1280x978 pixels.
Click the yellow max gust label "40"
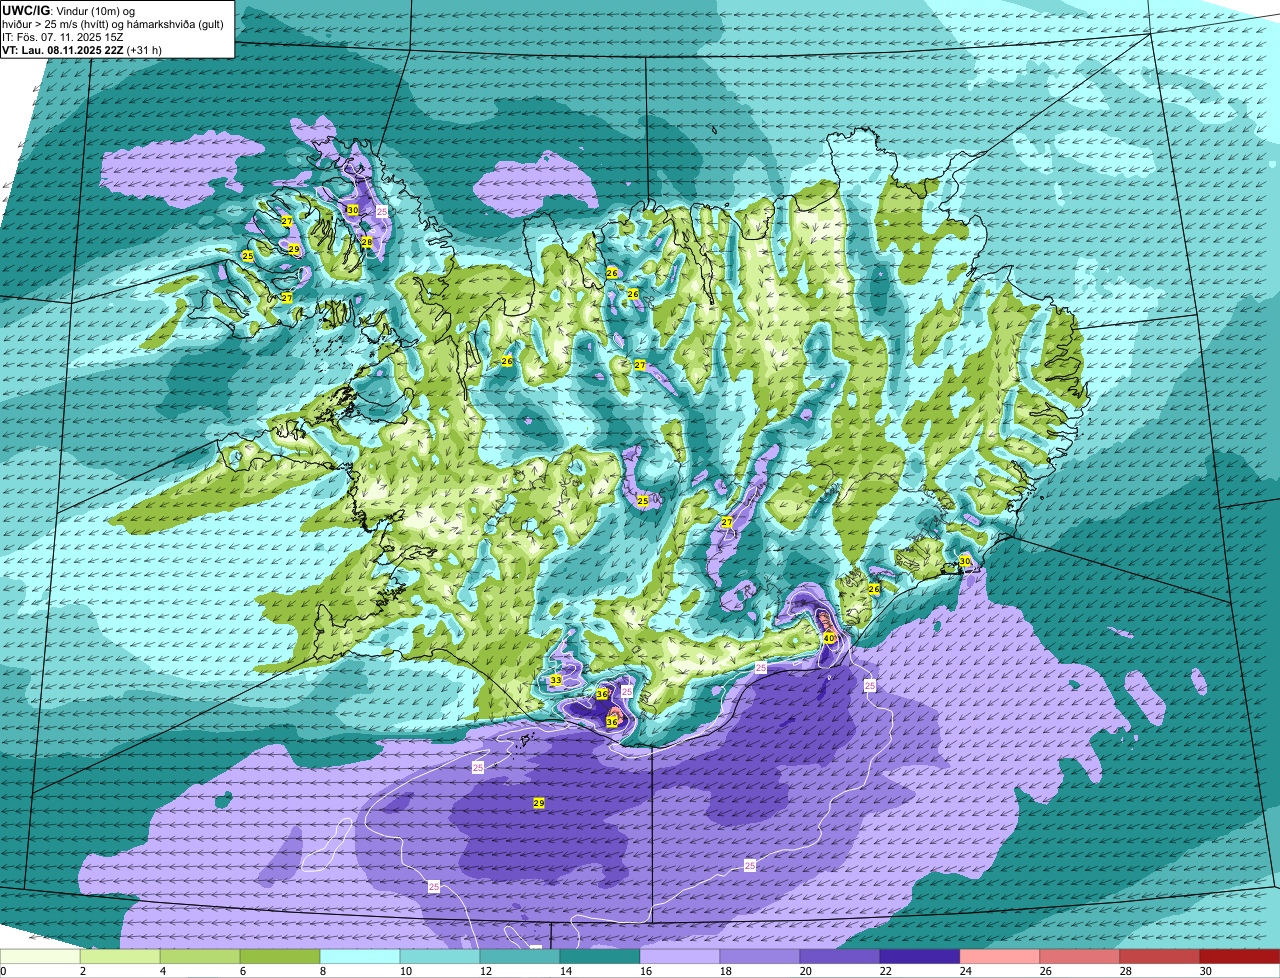[829, 638]
